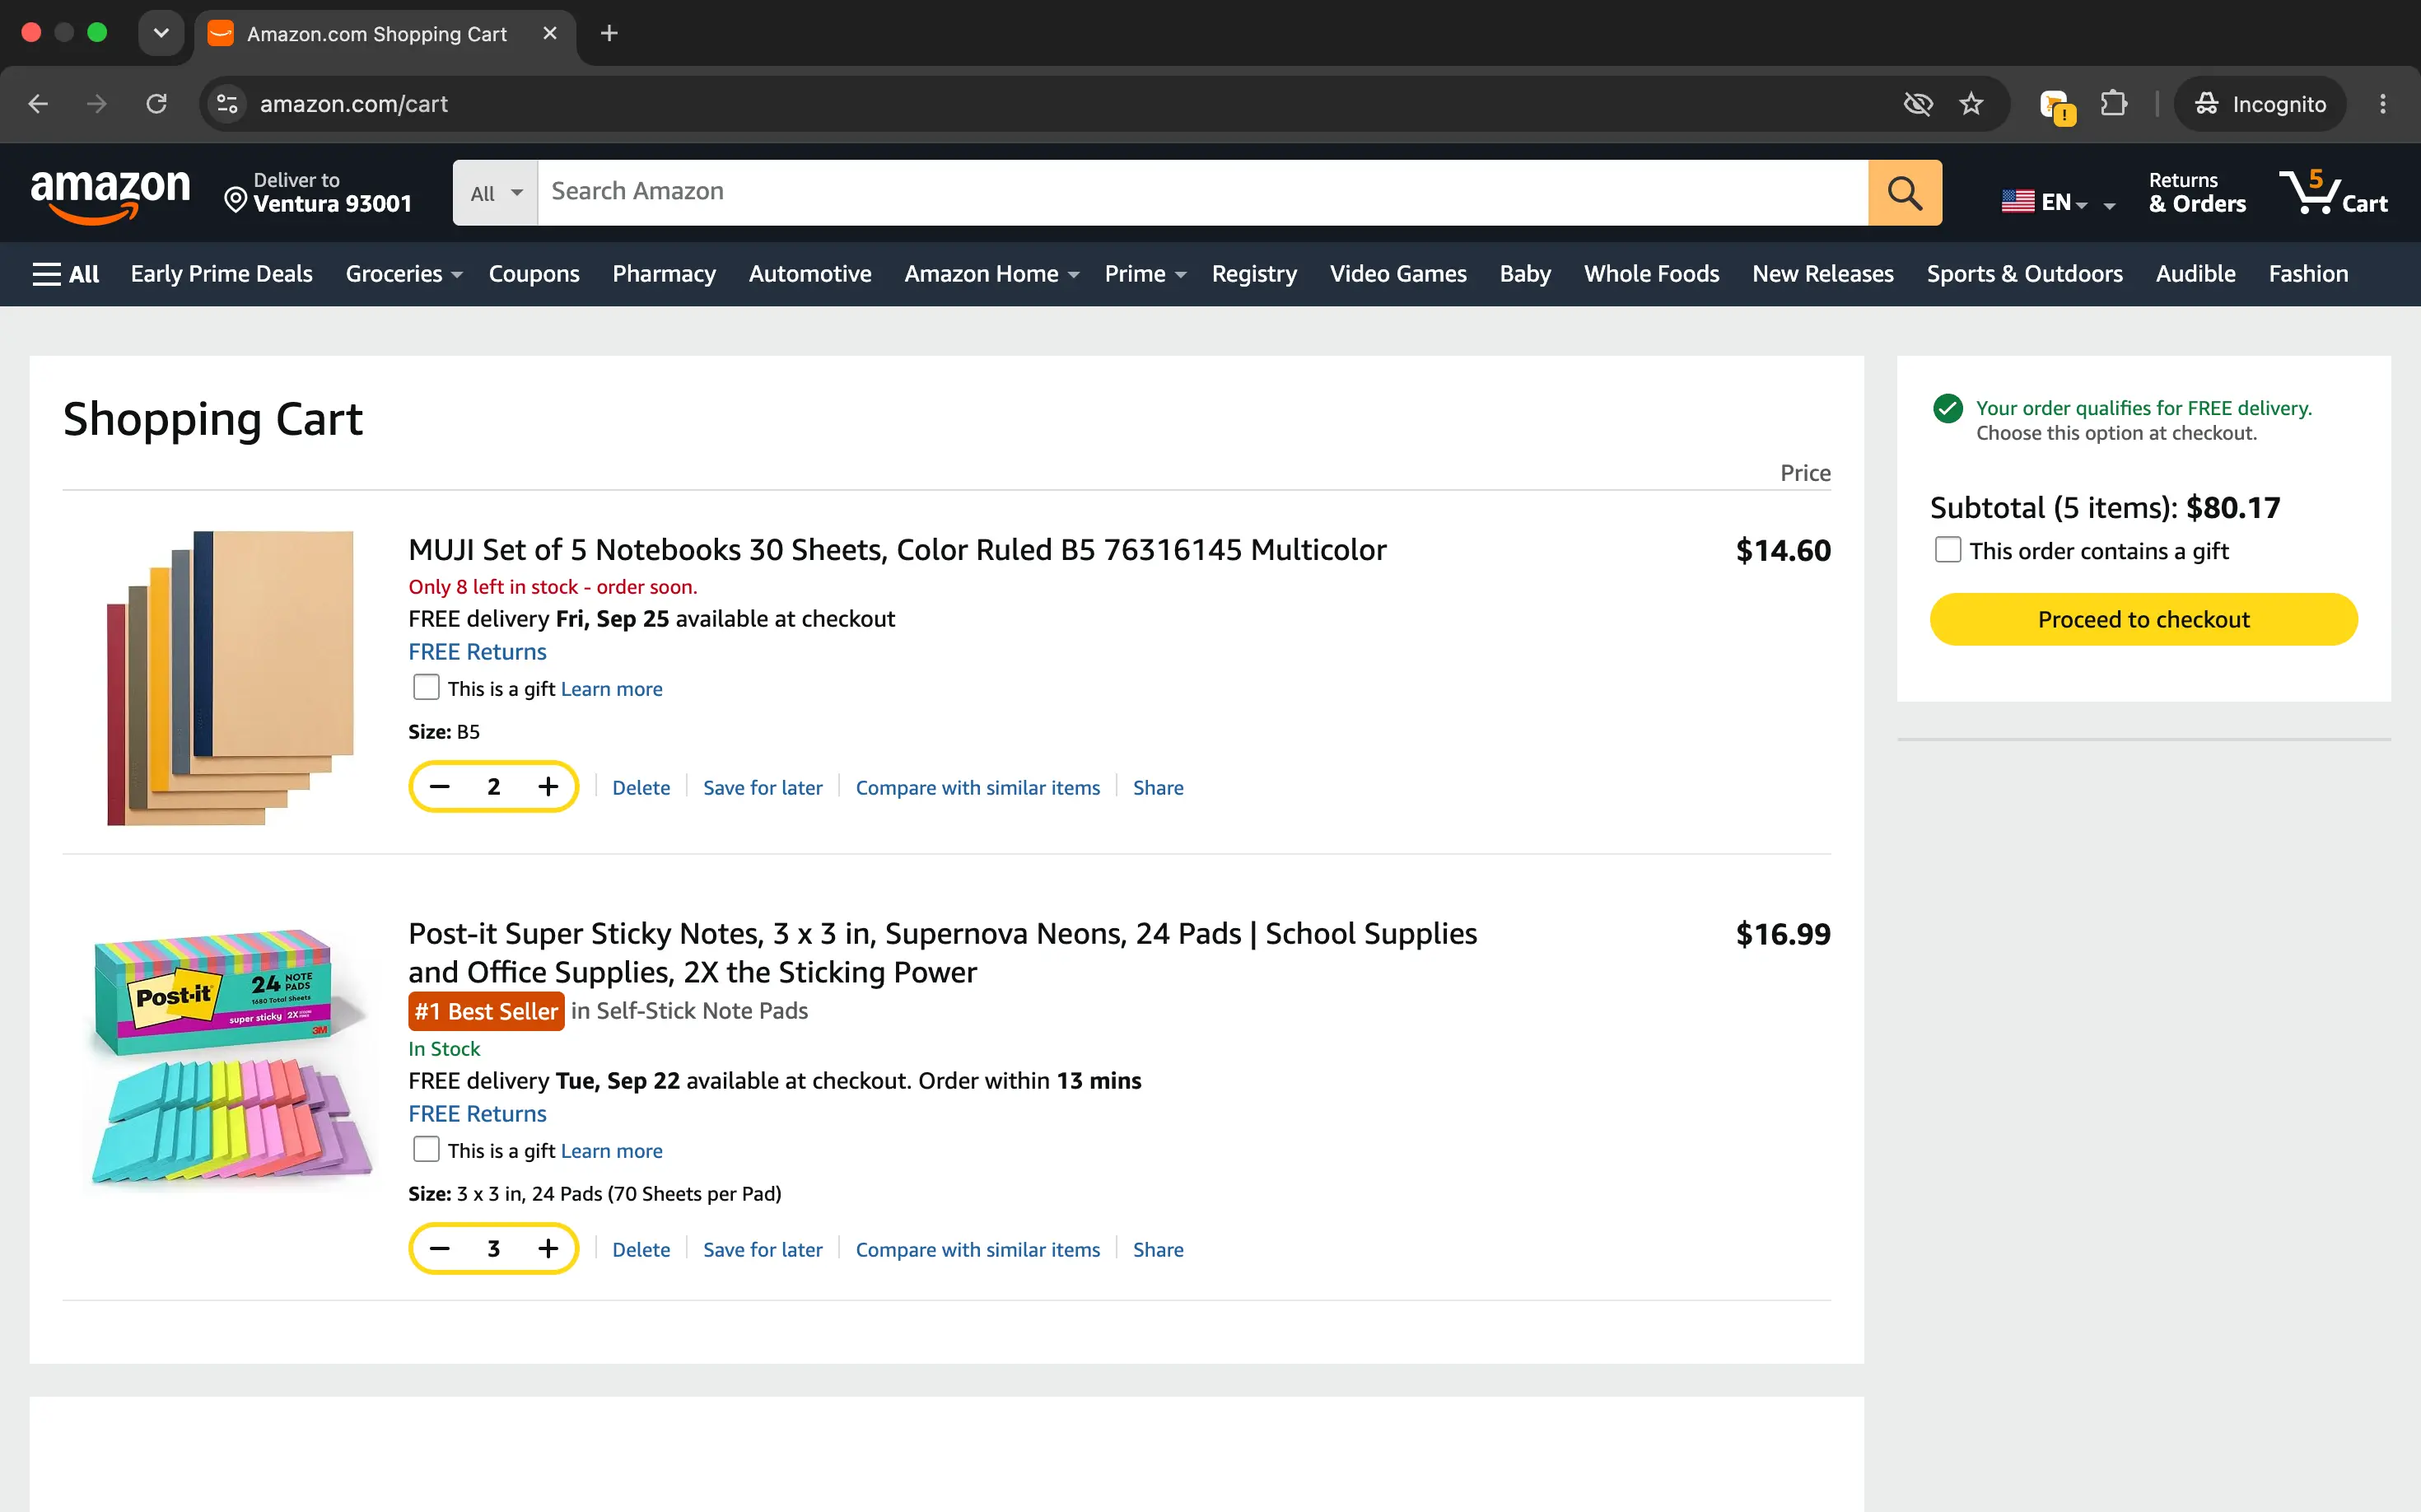This screenshot has height=1512, width=2421.
Task: Compare MUJI notebooks with similar items
Action: (977, 788)
